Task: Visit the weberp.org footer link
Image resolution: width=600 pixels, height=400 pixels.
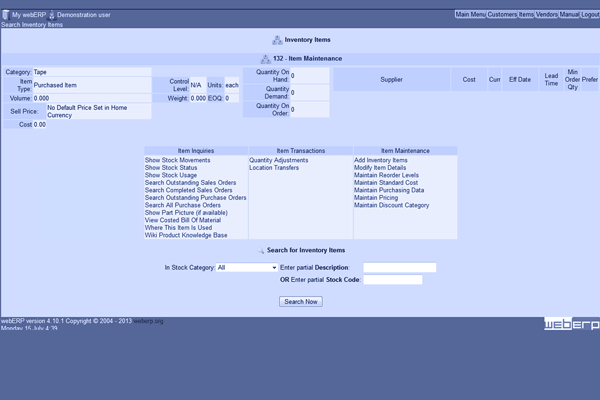Action: click(x=149, y=321)
